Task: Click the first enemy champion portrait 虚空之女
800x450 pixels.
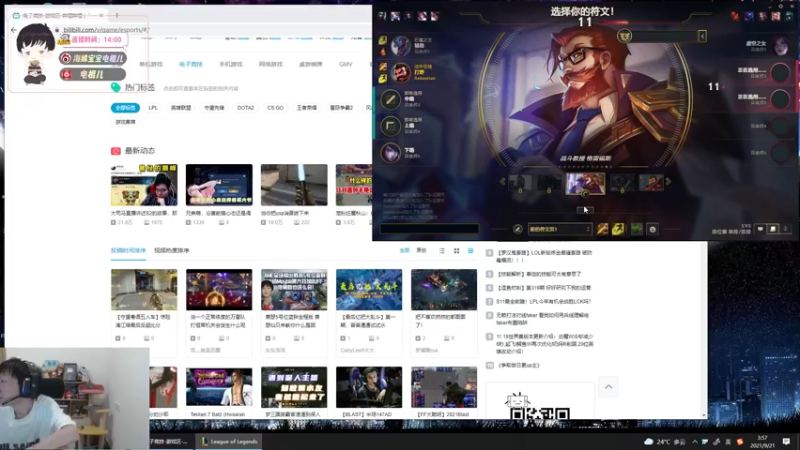Action: point(780,46)
